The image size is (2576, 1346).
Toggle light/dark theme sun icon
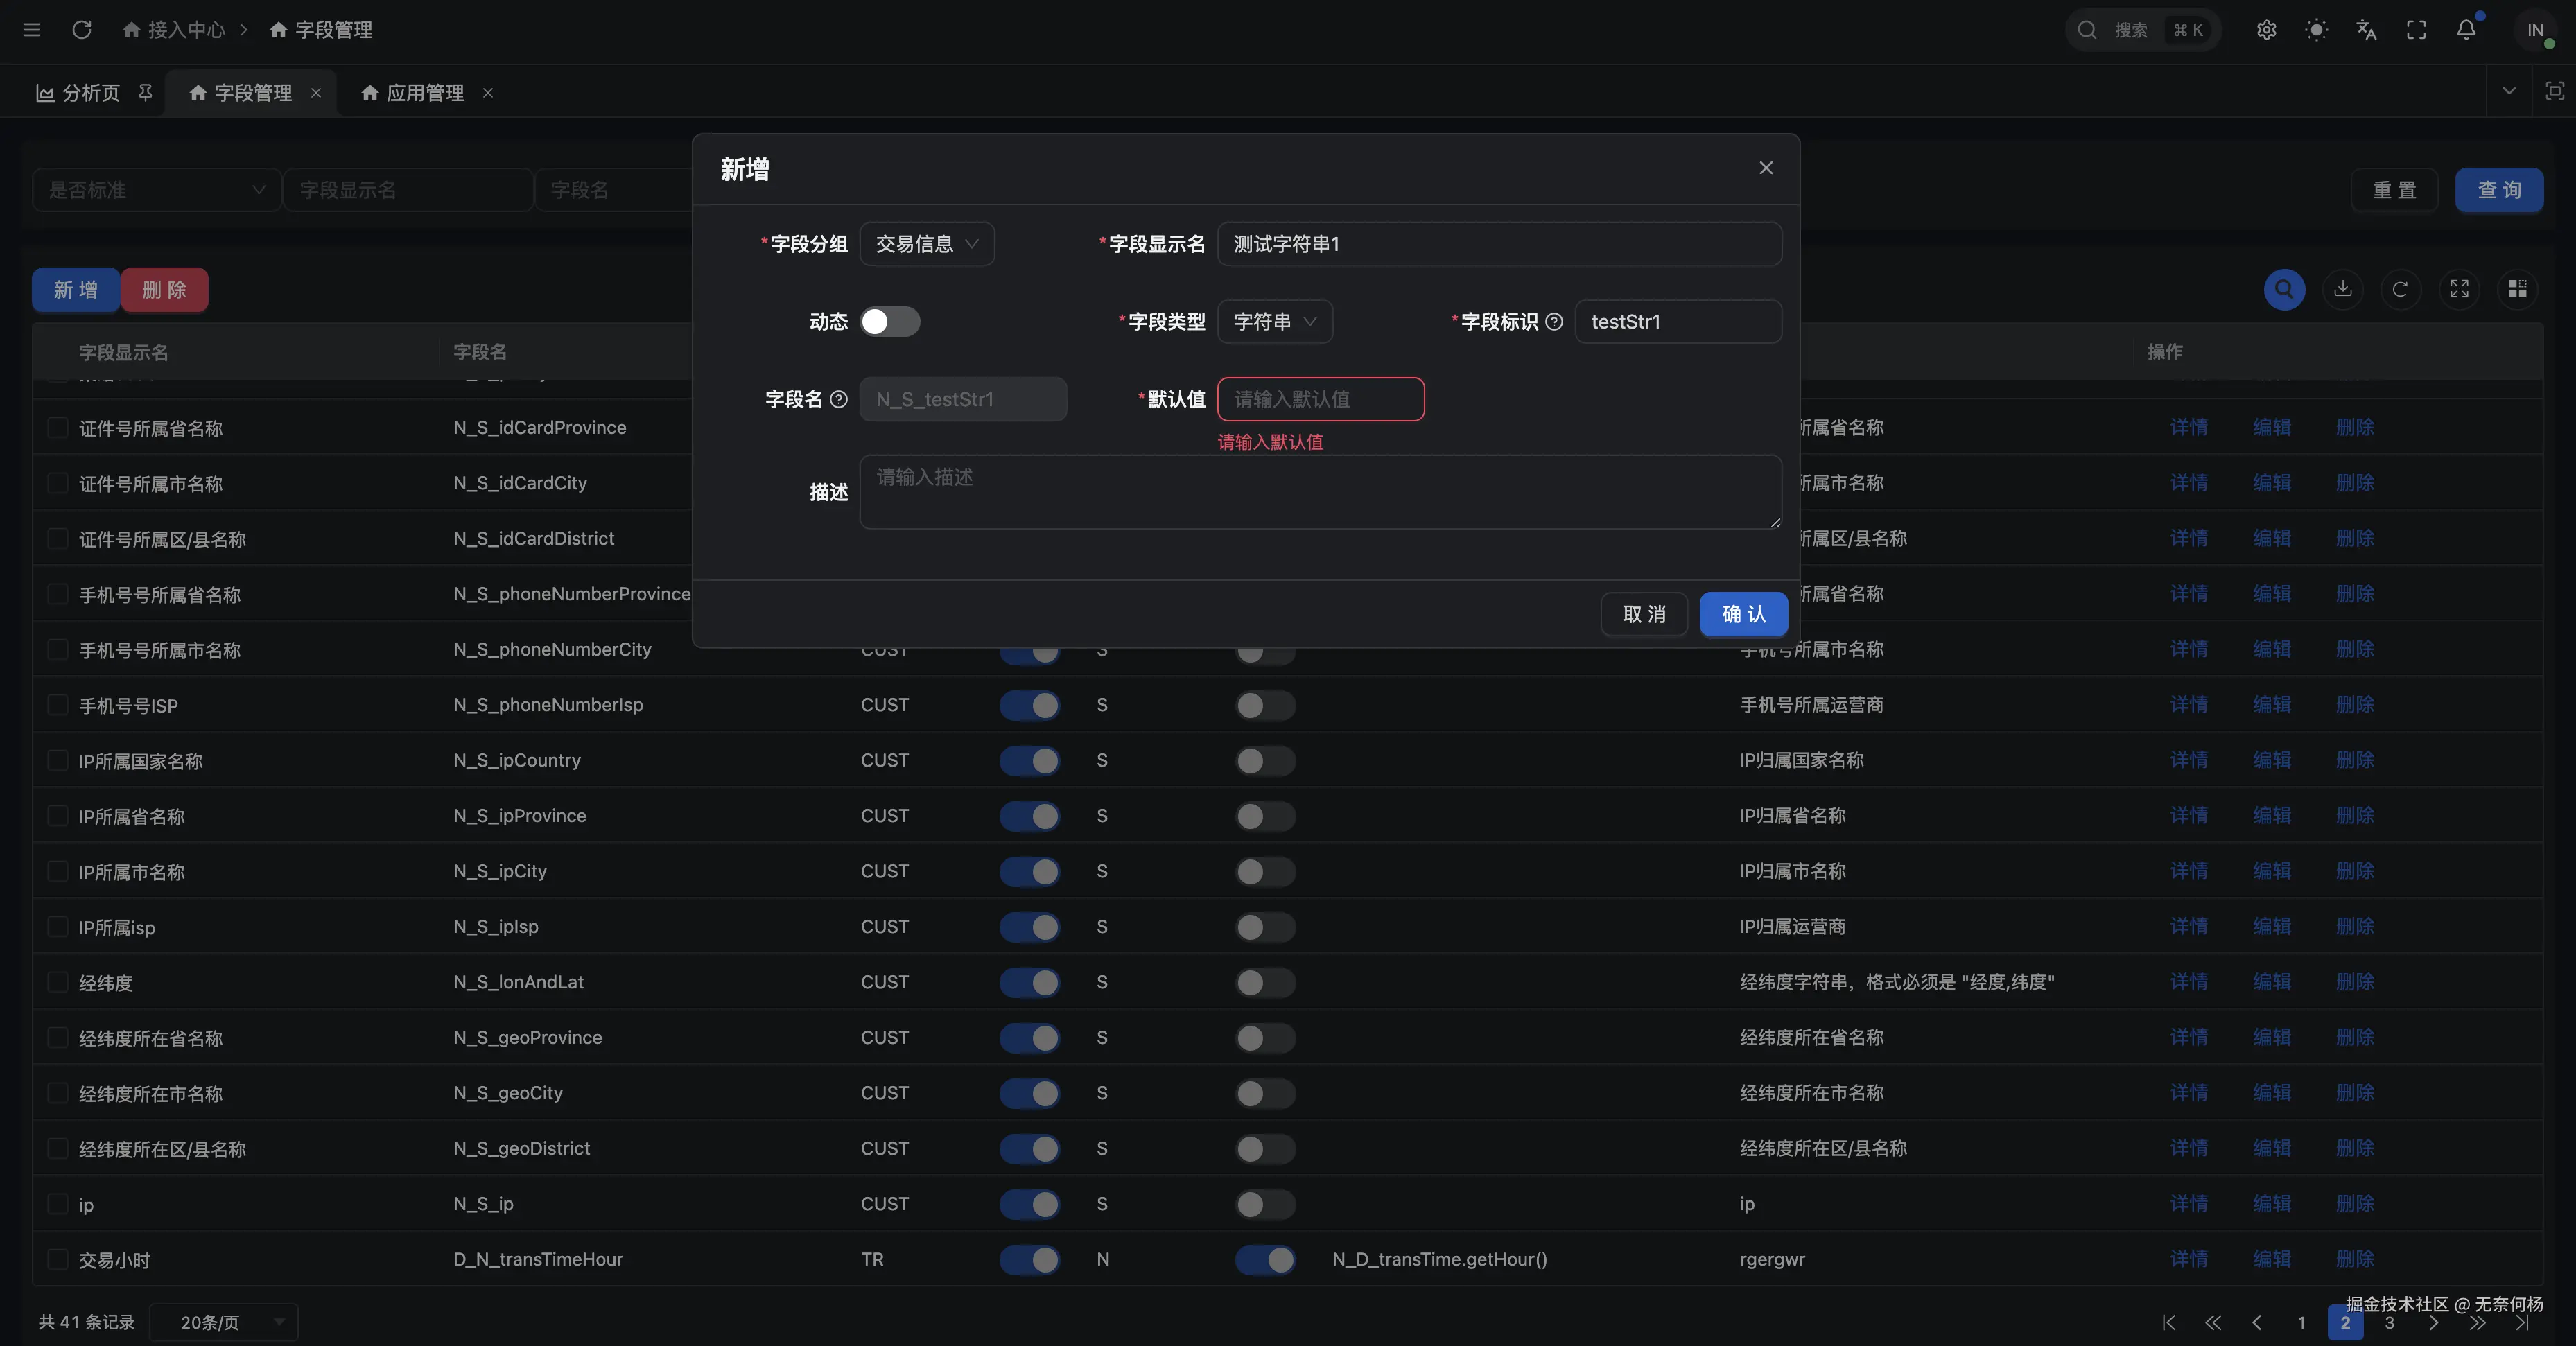click(2316, 30)
